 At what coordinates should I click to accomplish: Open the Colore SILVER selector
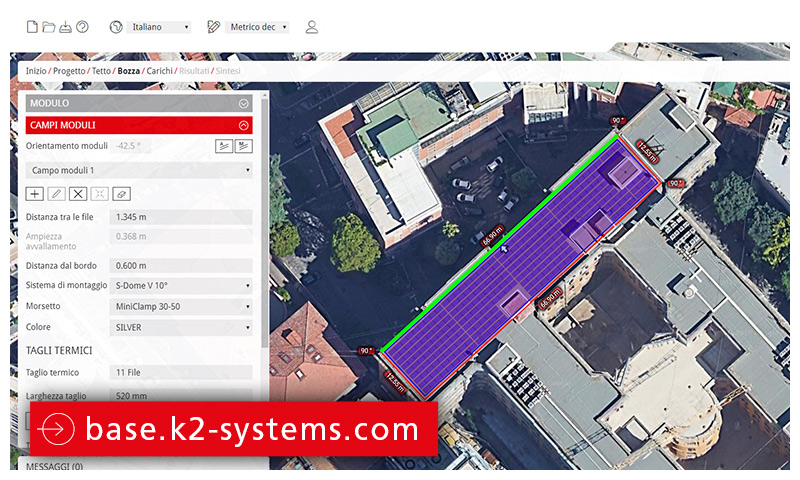tap(181, 327)
